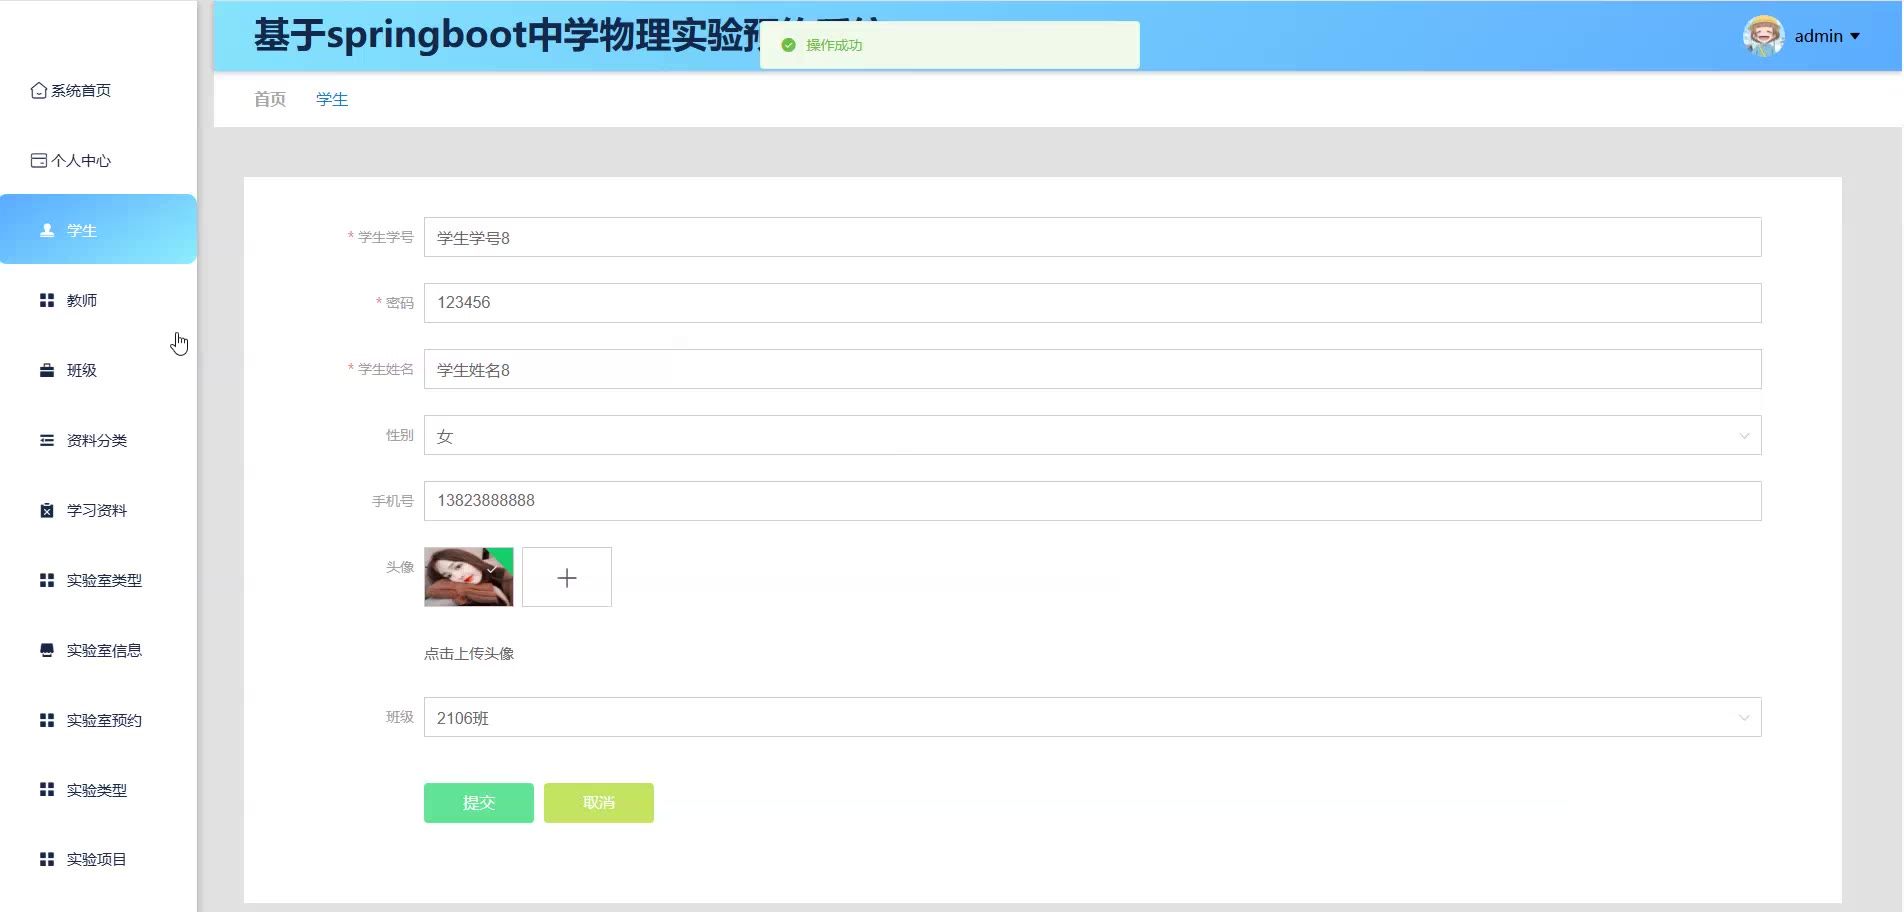Click the admin avatar picture
The height and width of the screenshot is (912, 1904).
point(1763,36)
